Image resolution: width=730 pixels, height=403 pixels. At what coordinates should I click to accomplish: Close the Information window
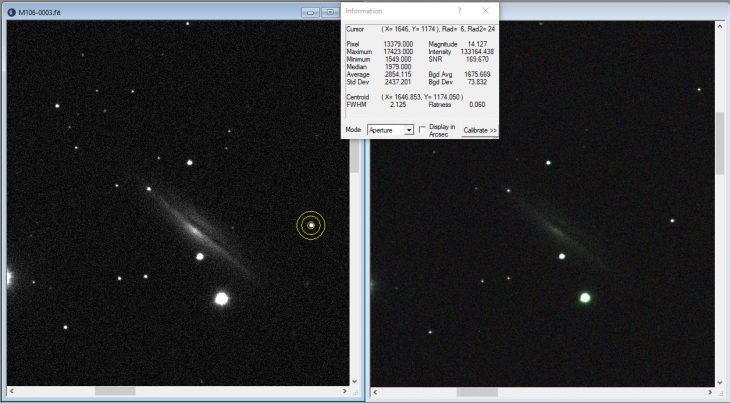[x=486, y=10]
